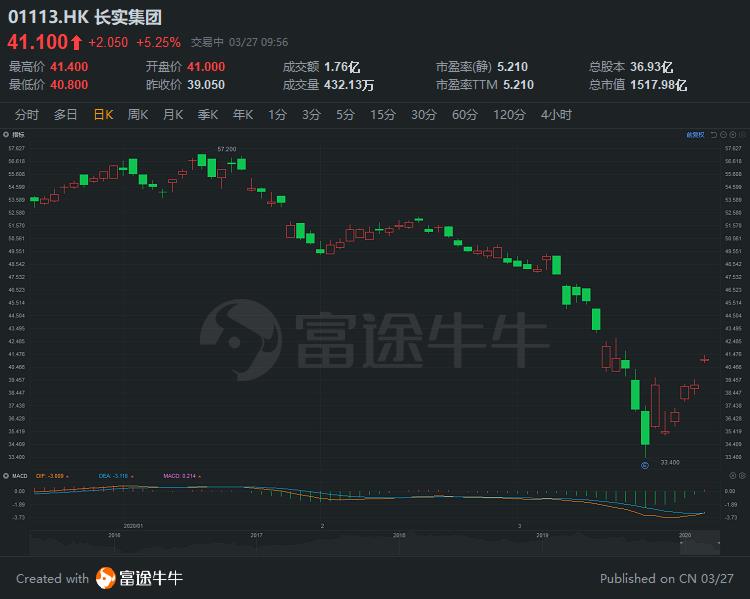
Task: Click the Published on CN 03/27 text
Action: 666,578
